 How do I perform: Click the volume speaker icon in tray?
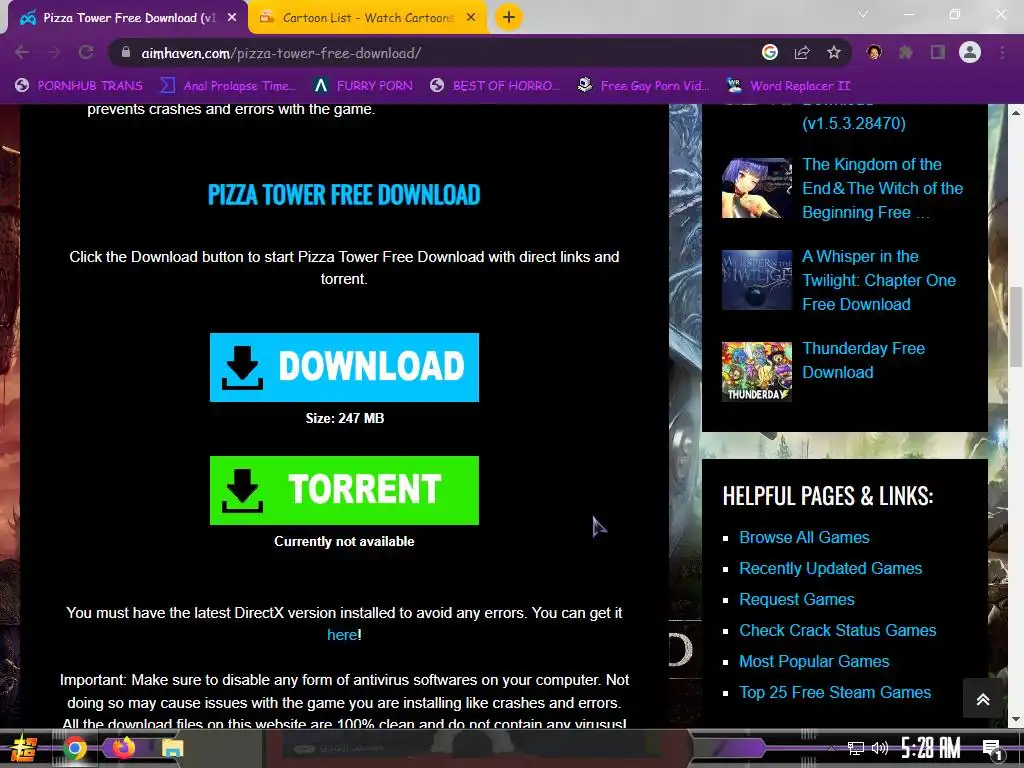[880, 748]
